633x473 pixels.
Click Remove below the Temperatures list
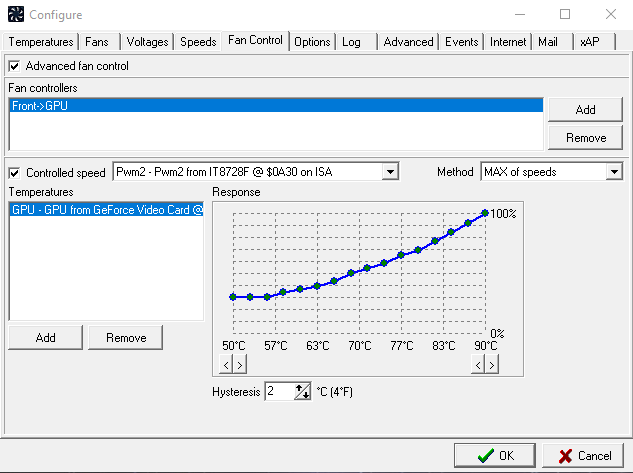pyautogui.click(x=126, y=337)
